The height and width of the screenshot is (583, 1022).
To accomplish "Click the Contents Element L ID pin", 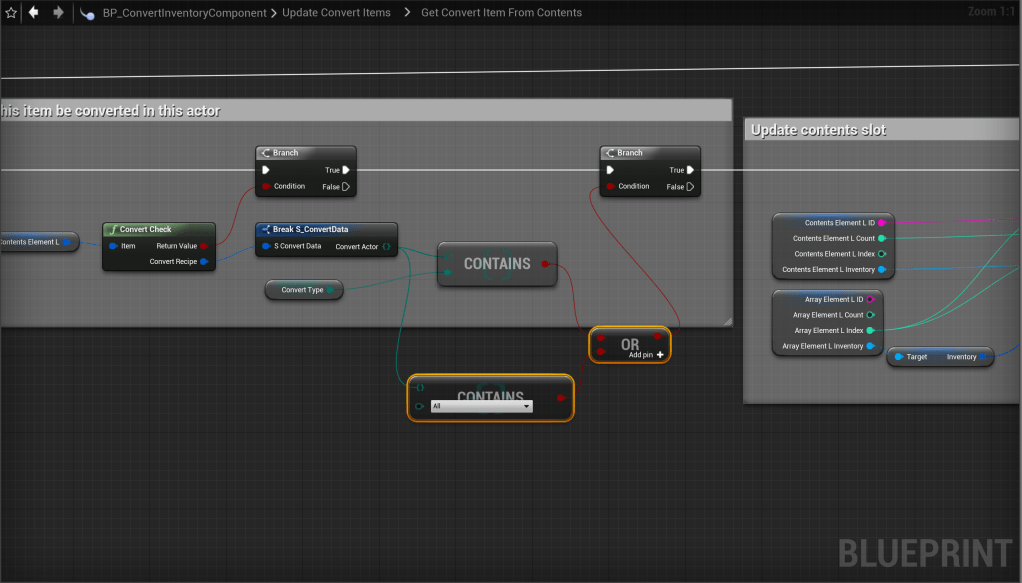I will tap(881, 223).
